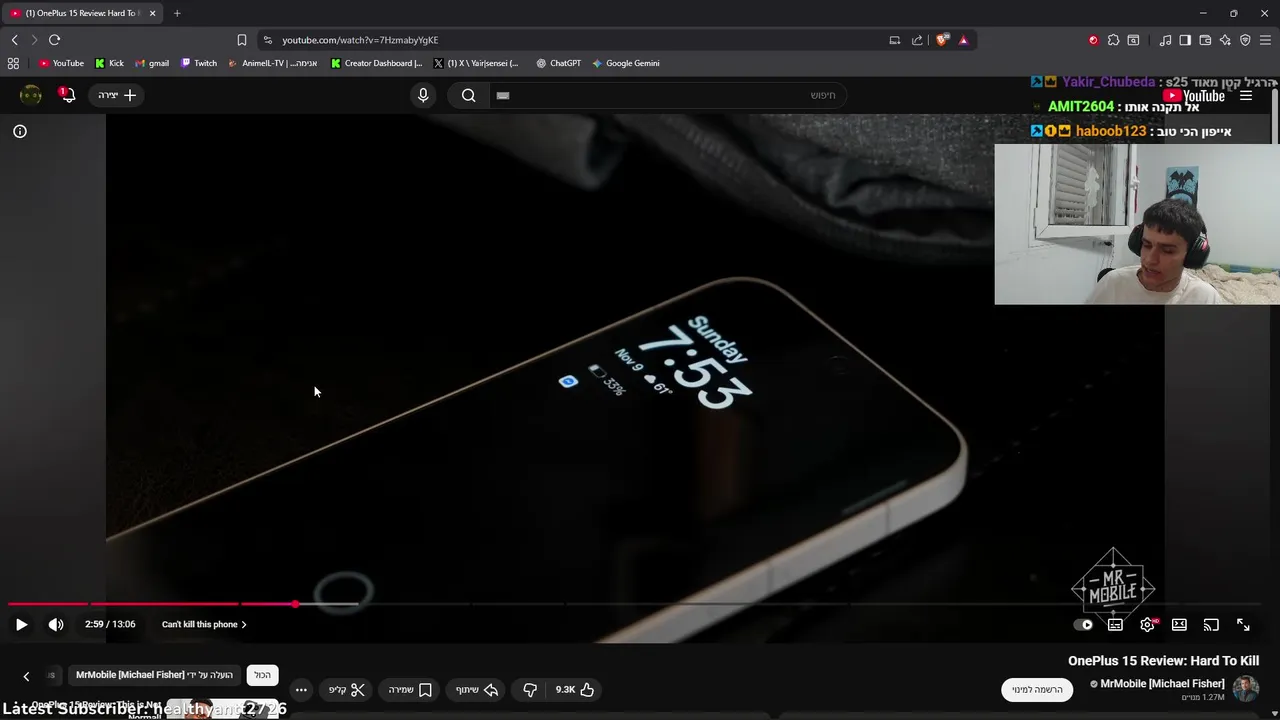This screenshot has height=720, width=1280.
Task: Open the Brave Rewards triangle icon
Action: coord(963,40)
